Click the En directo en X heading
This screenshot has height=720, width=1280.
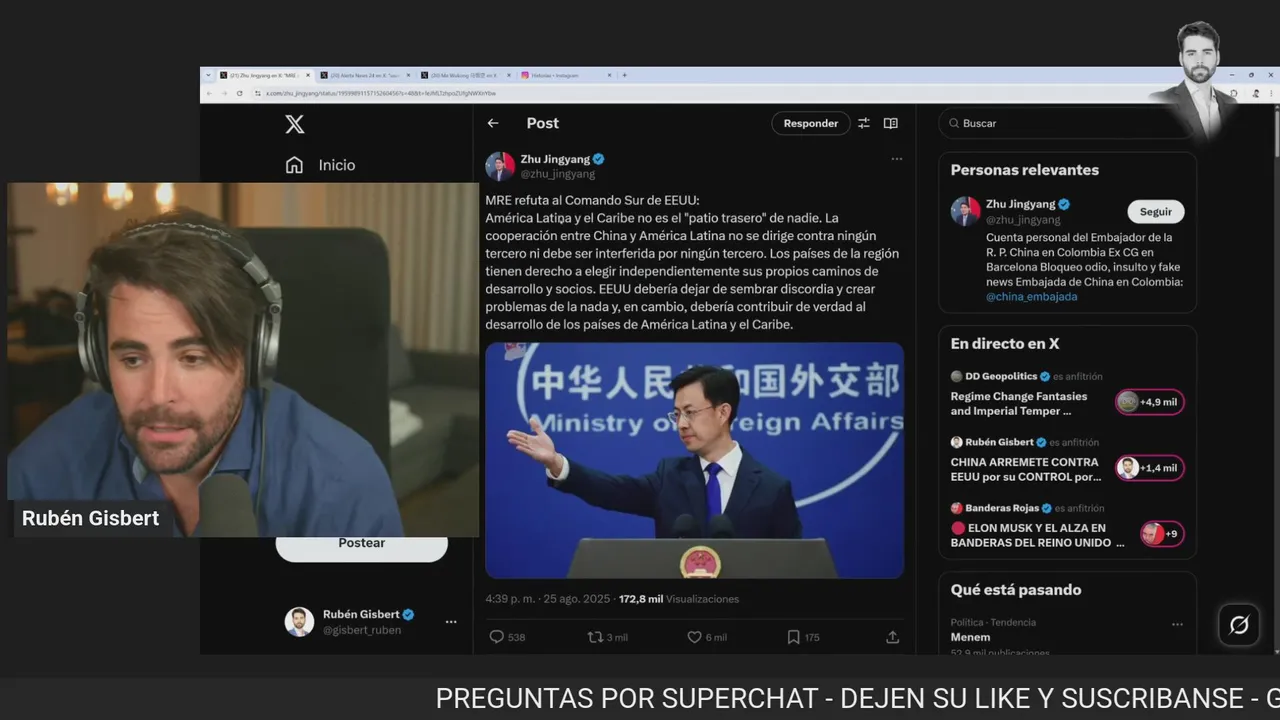1004,343
